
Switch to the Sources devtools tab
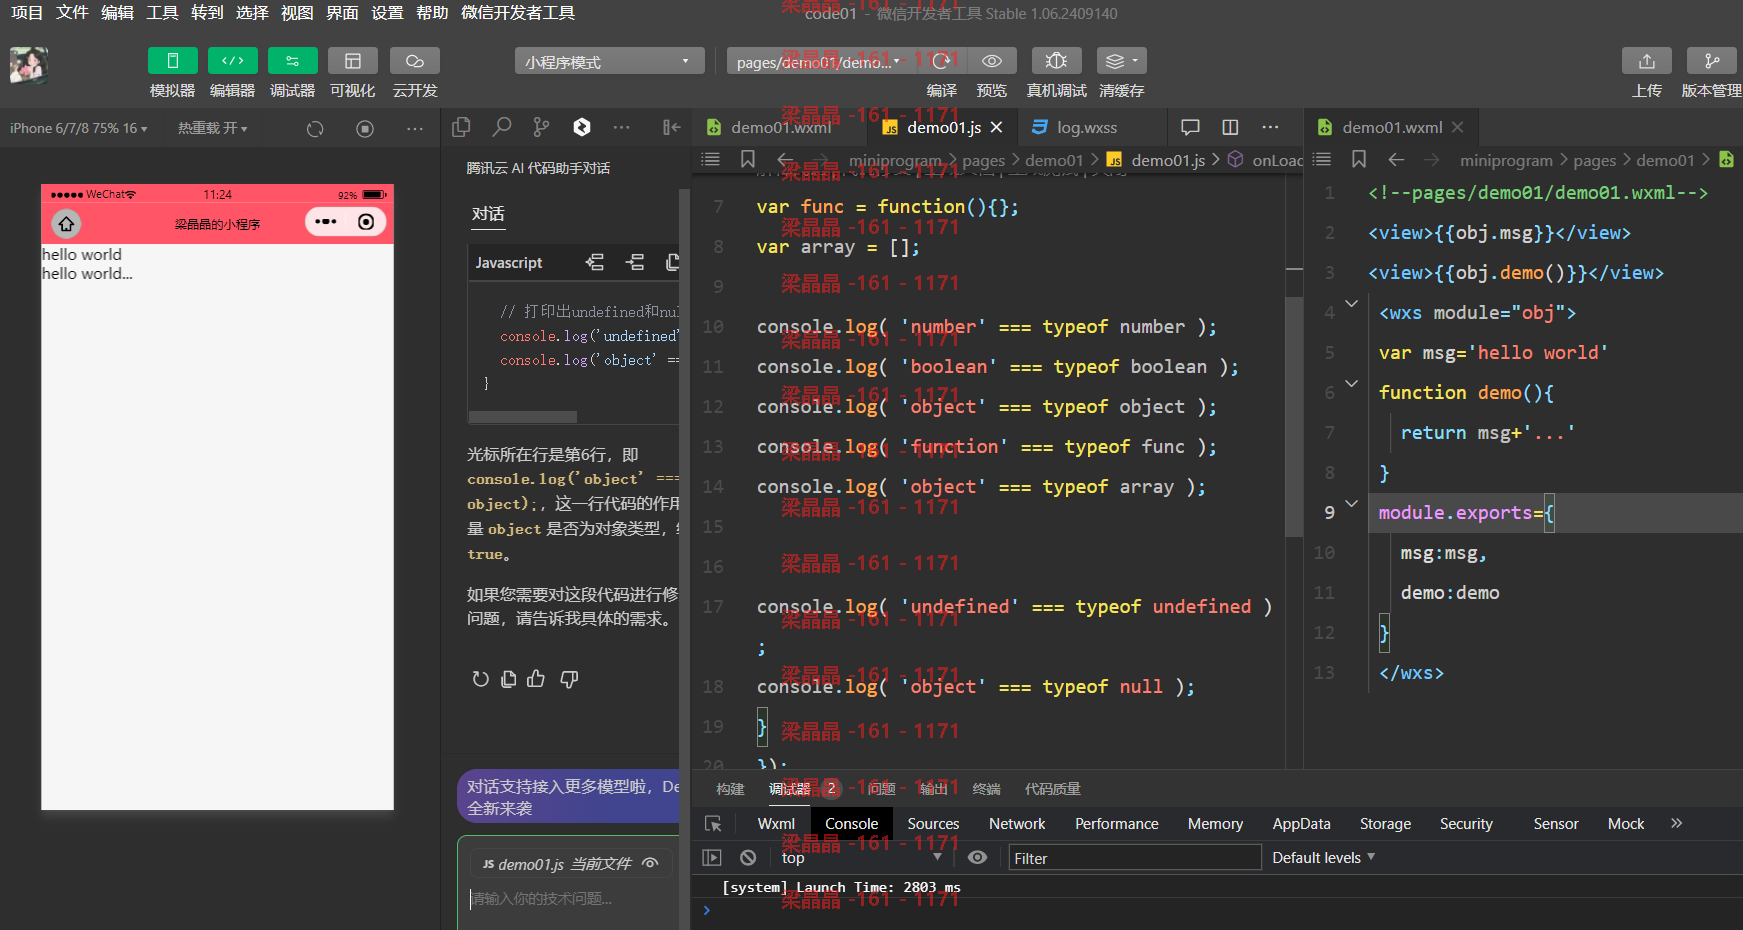point(933,823)
